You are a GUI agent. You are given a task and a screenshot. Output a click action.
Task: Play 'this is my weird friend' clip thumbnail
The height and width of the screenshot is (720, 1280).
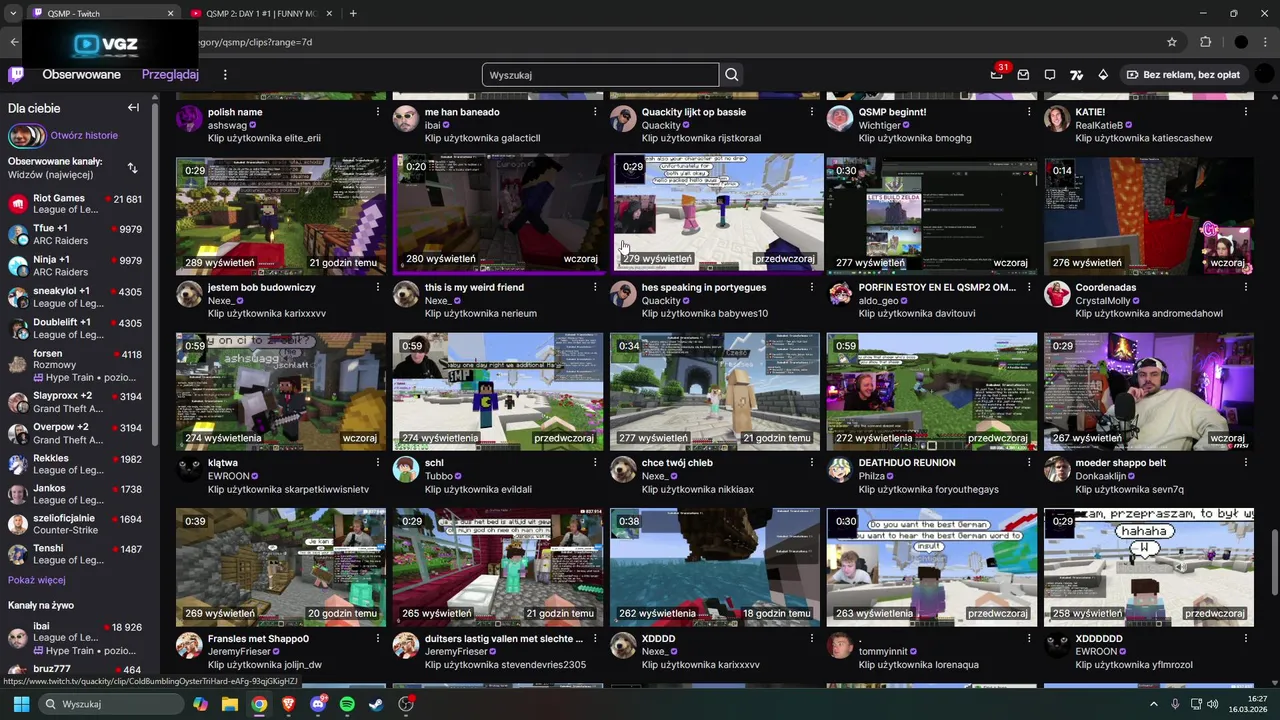tap(498, 215)
